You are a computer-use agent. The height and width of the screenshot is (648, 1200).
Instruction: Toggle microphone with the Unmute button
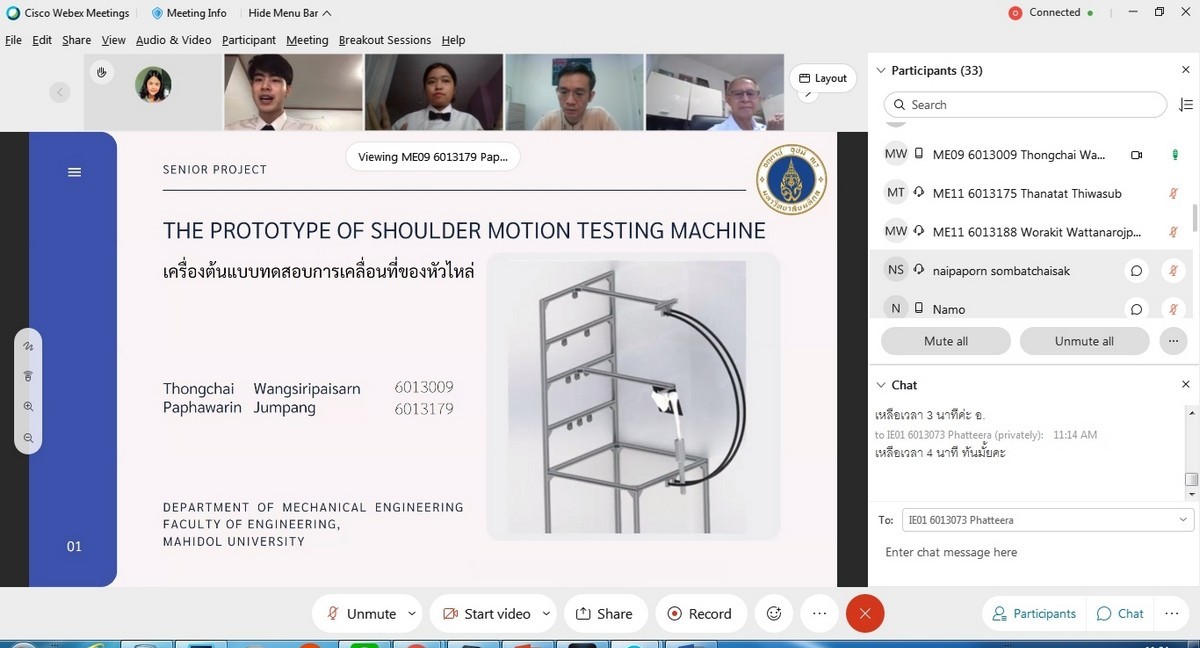tap(360, 614)
